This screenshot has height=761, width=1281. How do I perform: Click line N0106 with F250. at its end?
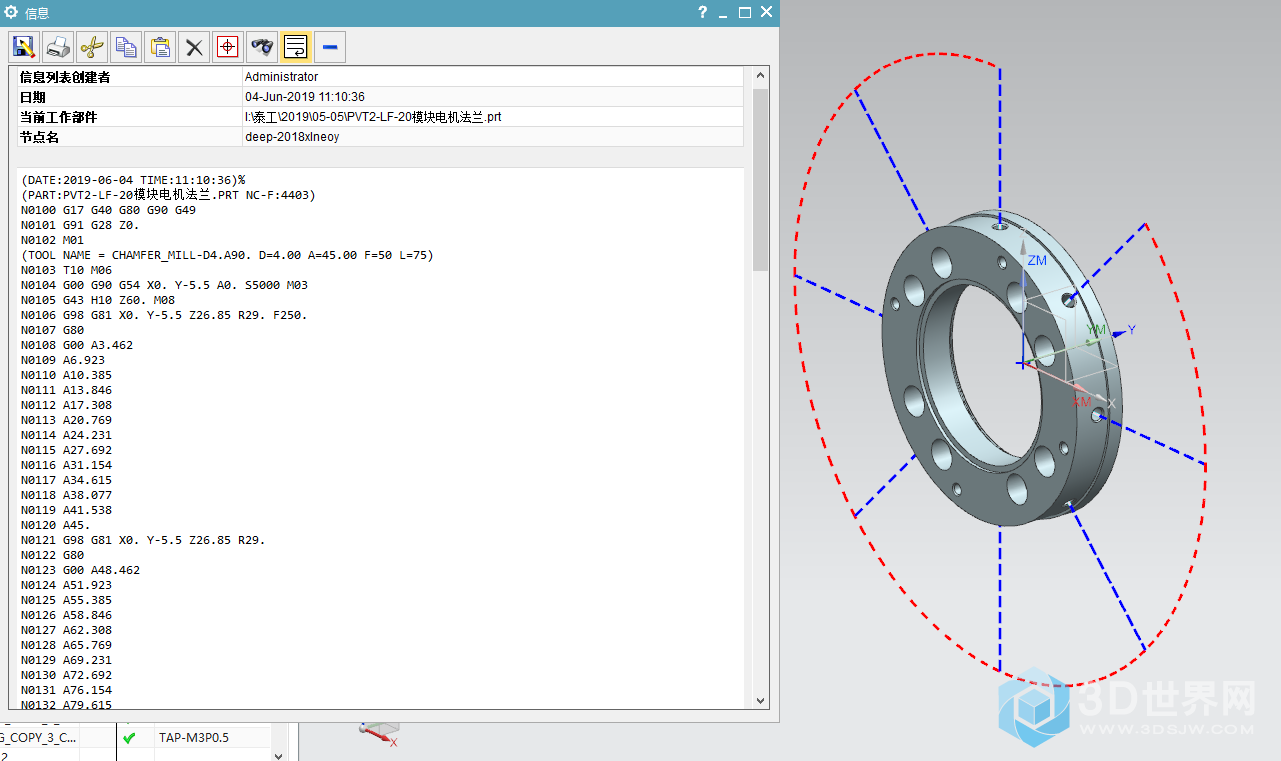164,315
